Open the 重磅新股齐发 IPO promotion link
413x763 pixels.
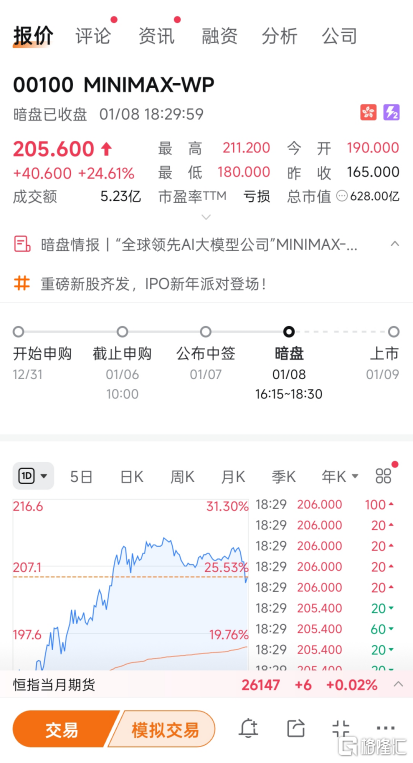point(154,283)
